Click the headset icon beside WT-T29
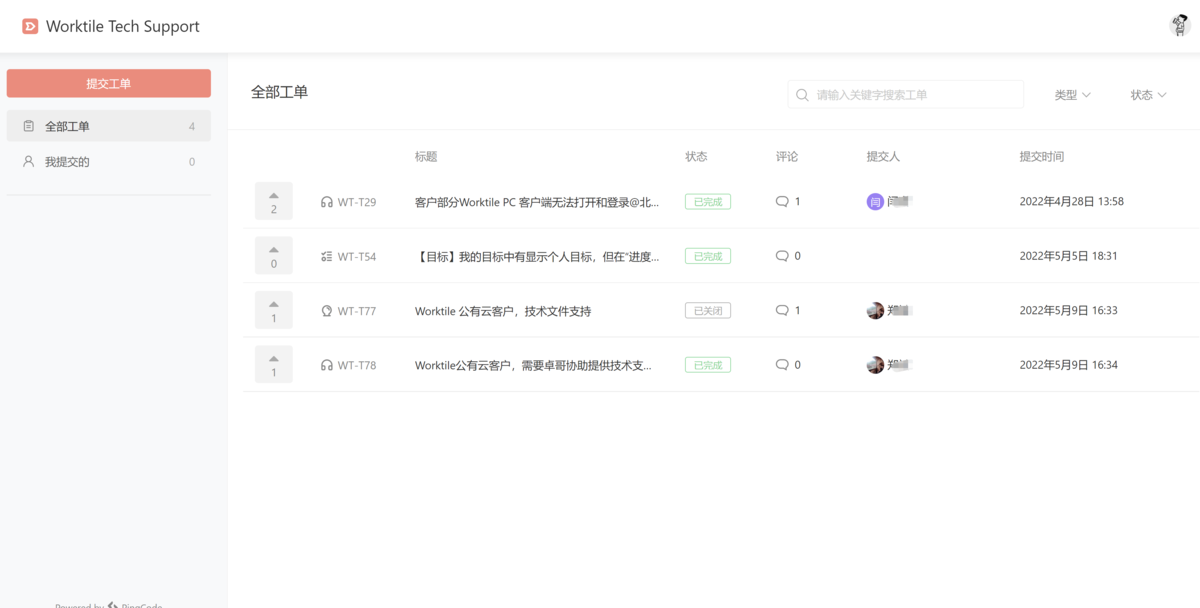 (x=327, y=202)
